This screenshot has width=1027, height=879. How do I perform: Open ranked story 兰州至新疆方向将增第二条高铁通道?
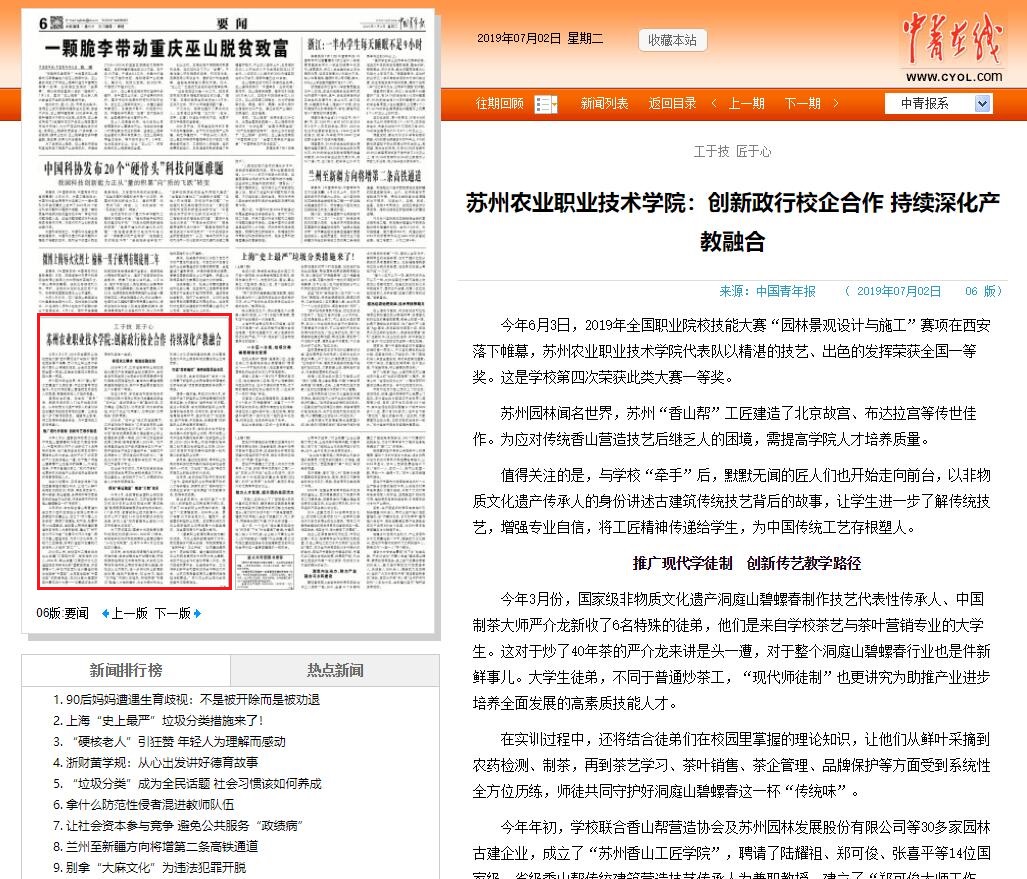point(162,846)
